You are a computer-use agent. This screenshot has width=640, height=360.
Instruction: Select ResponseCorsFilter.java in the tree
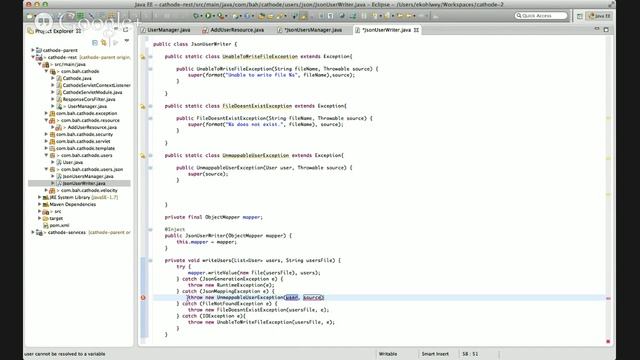[89, 99]
